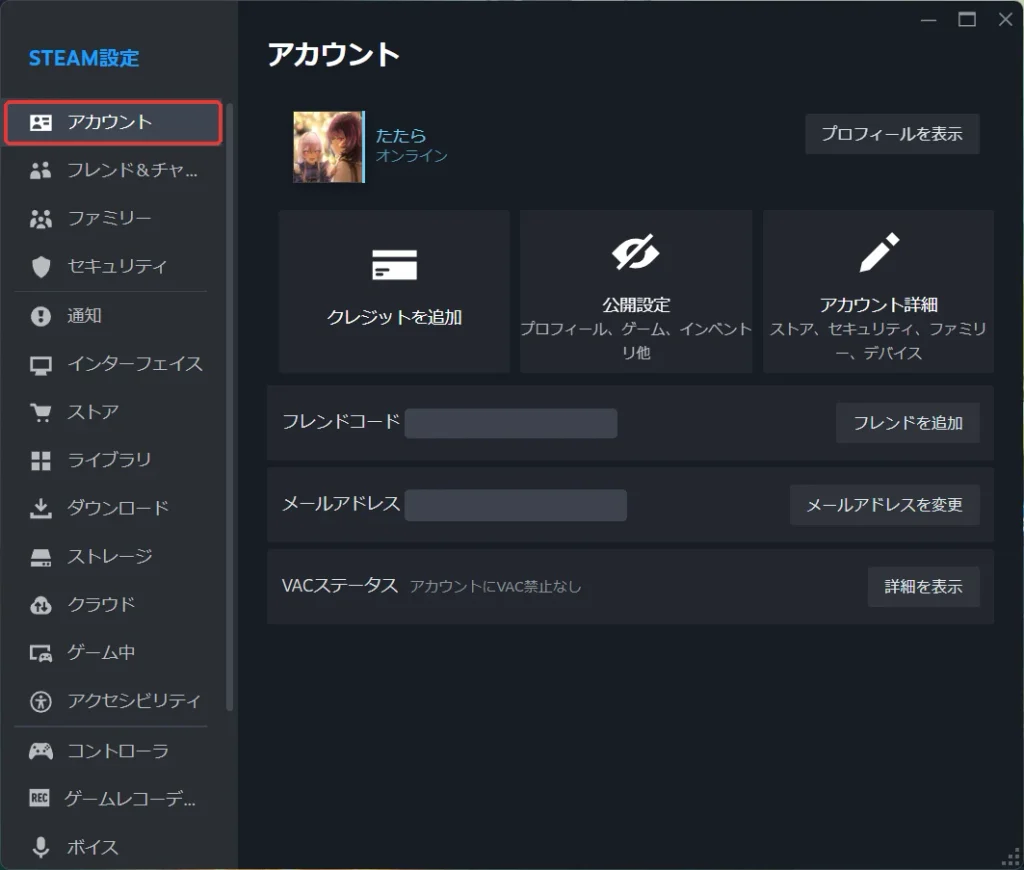Select the アクセシビリティ tab
This screenshot has width=1024, height=870.
113,701
